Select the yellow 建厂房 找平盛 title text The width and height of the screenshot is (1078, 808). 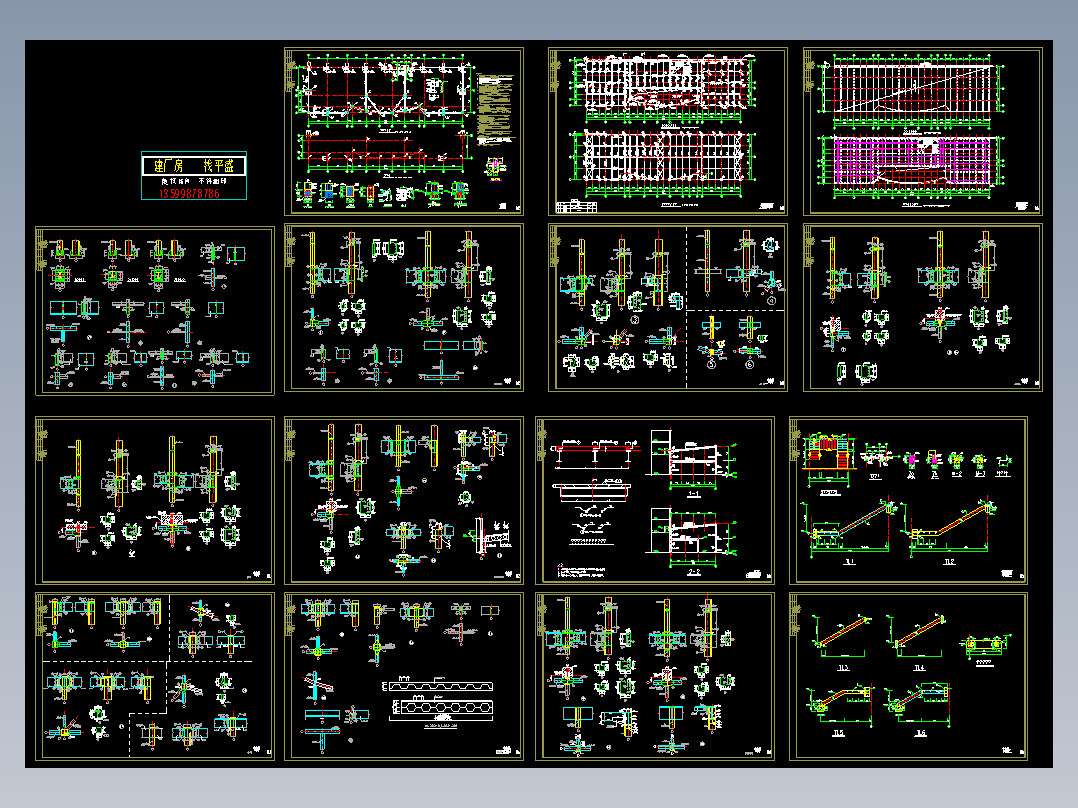point(194,166)
